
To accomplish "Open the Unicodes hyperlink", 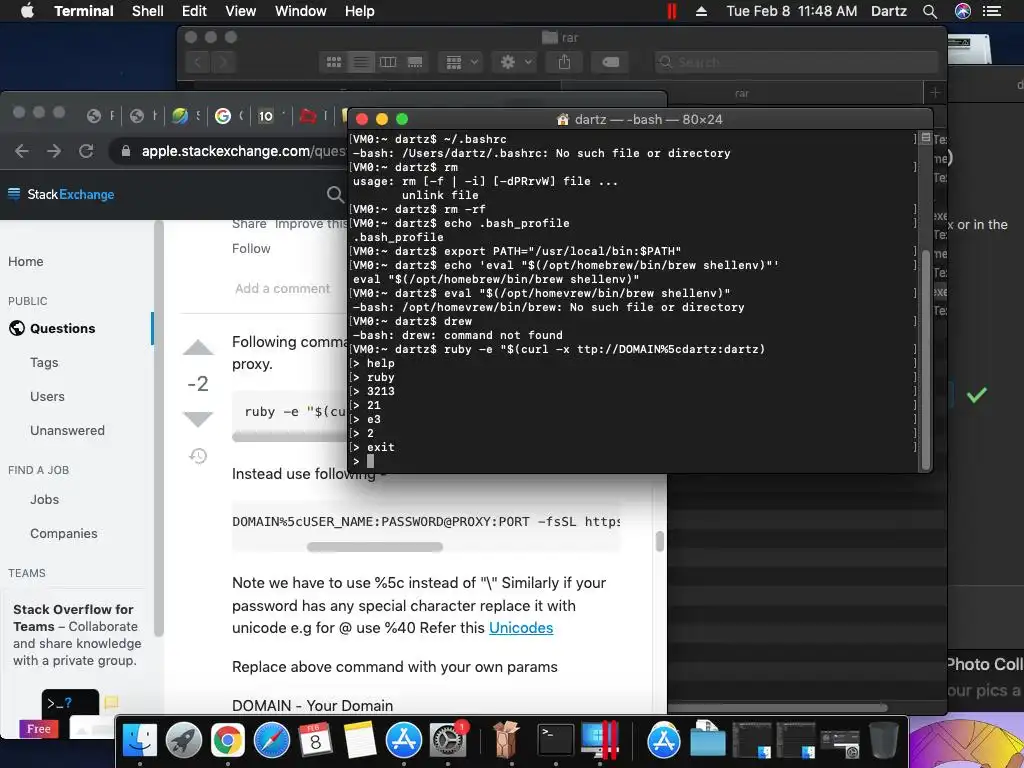I will [x=520, y=628].
